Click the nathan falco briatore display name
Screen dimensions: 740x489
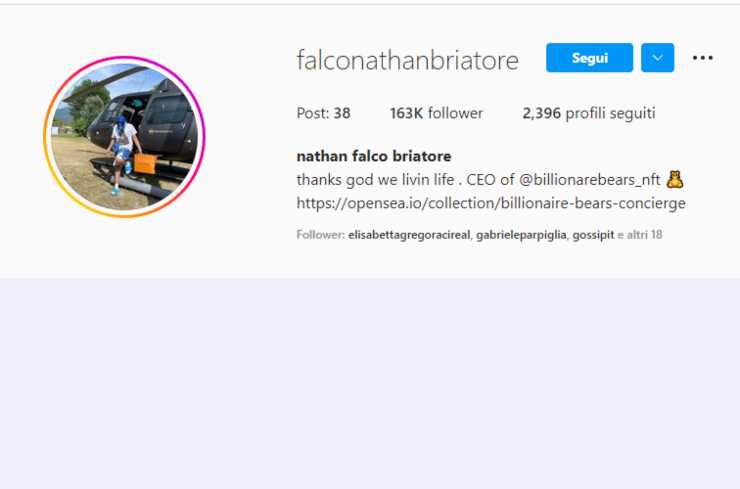click(374, 156)
